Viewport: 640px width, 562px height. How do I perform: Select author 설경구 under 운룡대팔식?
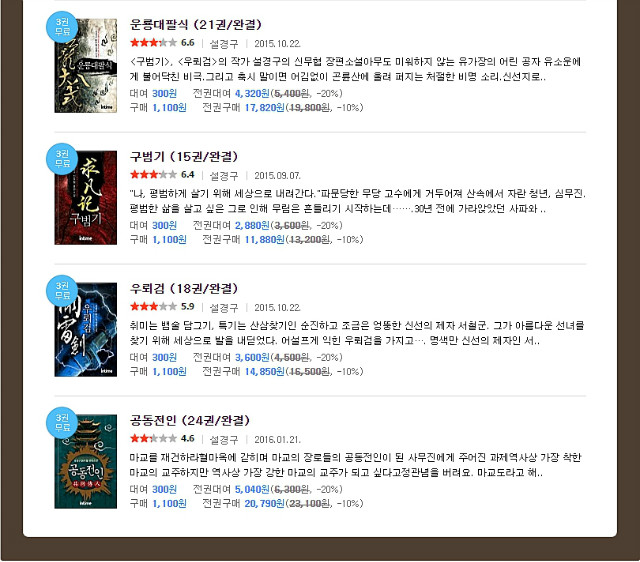[x=224, y=44]
